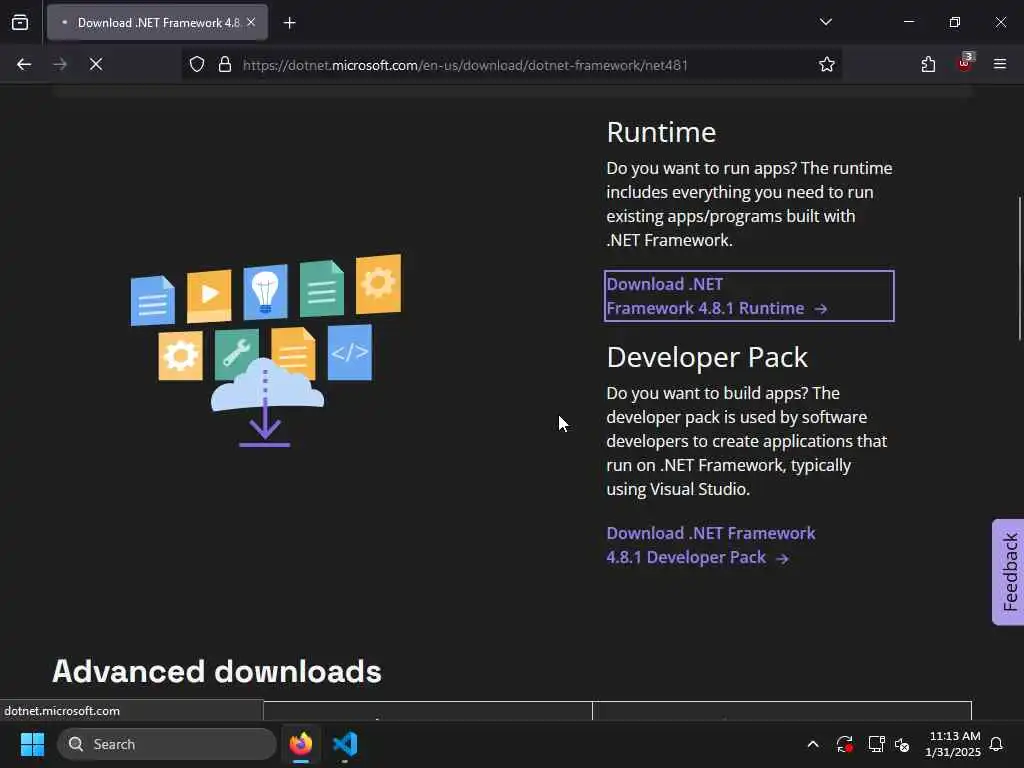Click the forward navigation arrow
This screenshot has width=1024, height=768.
coord(60,65)
